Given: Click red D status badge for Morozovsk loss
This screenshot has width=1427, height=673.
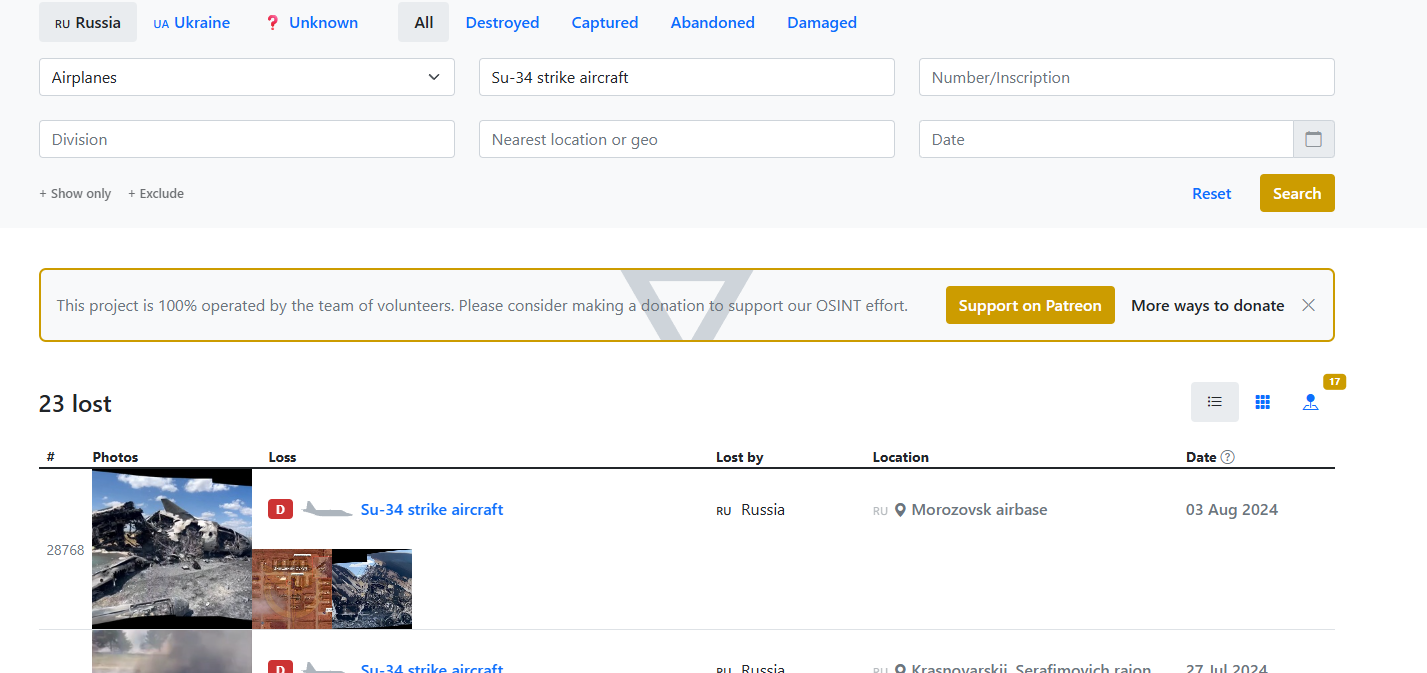Looking at the screenshot, I should pos(280,510).
